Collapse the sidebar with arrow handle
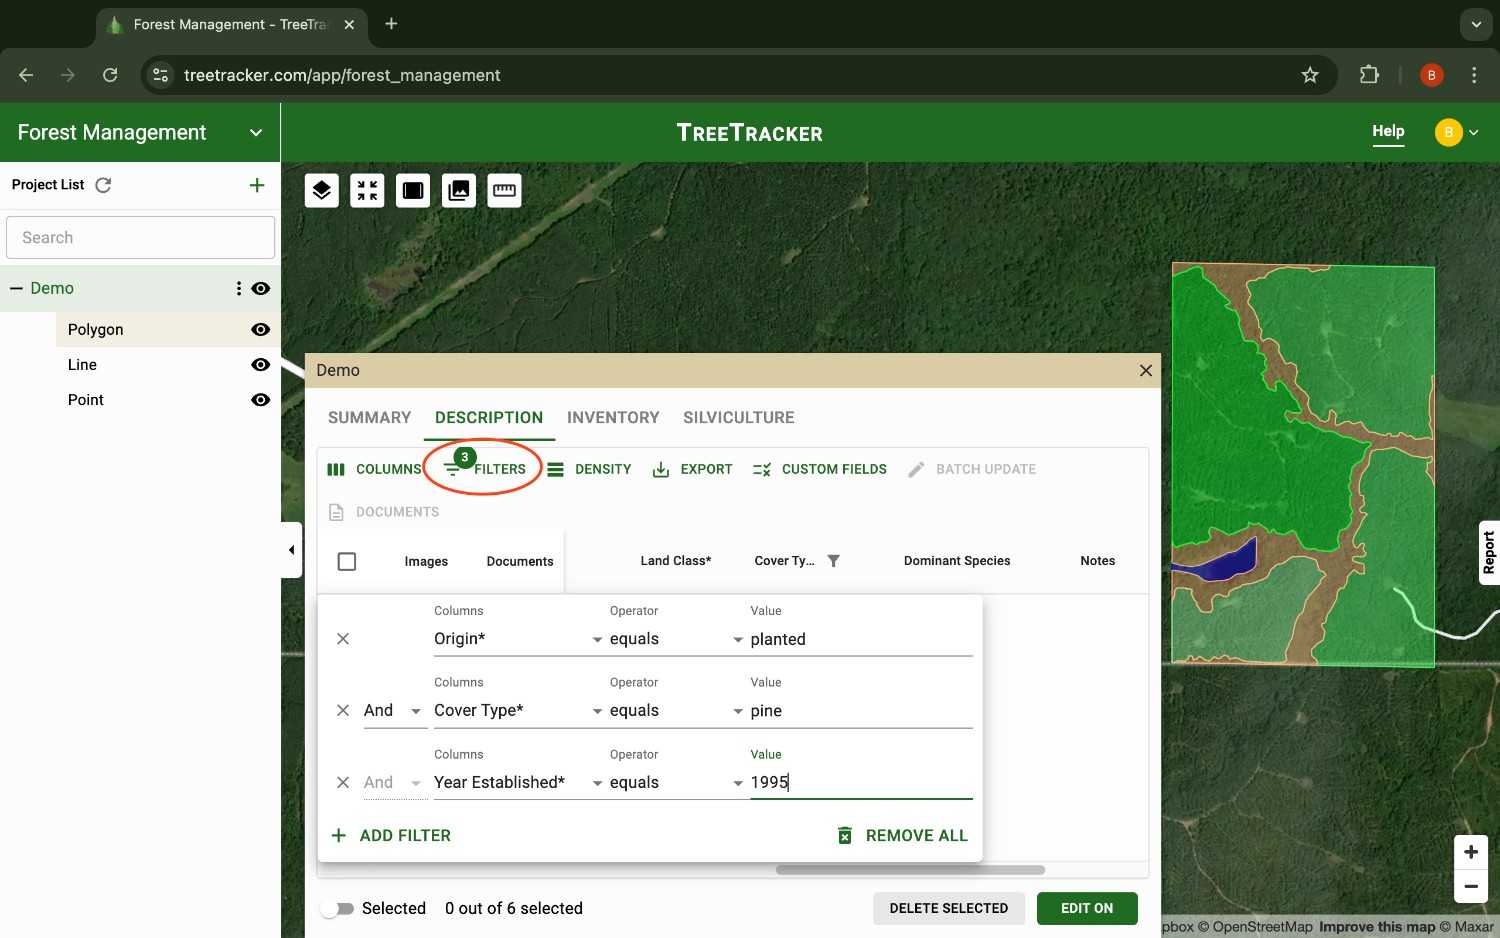 click(291, 550)
